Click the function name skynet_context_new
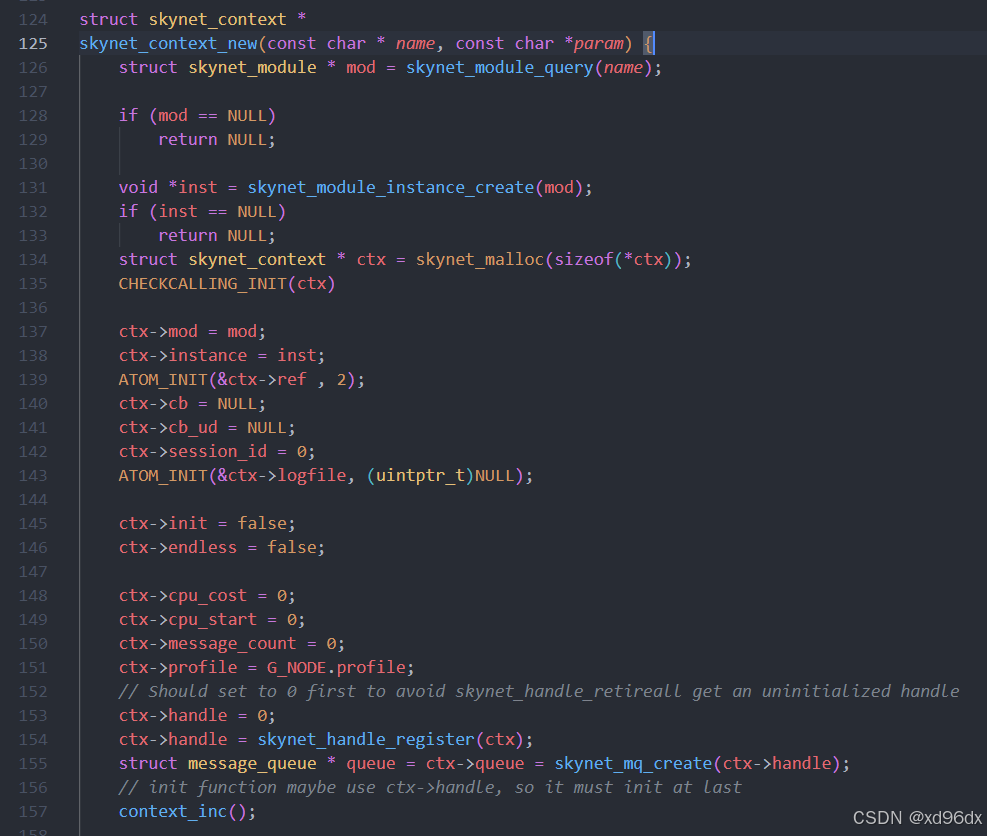Image resolution: width=987 pixels, height=836 pixels. 168,43
